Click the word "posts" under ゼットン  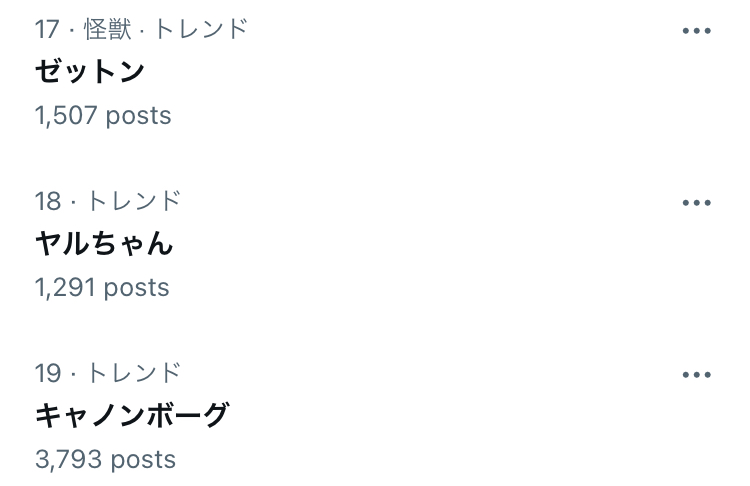139,116
